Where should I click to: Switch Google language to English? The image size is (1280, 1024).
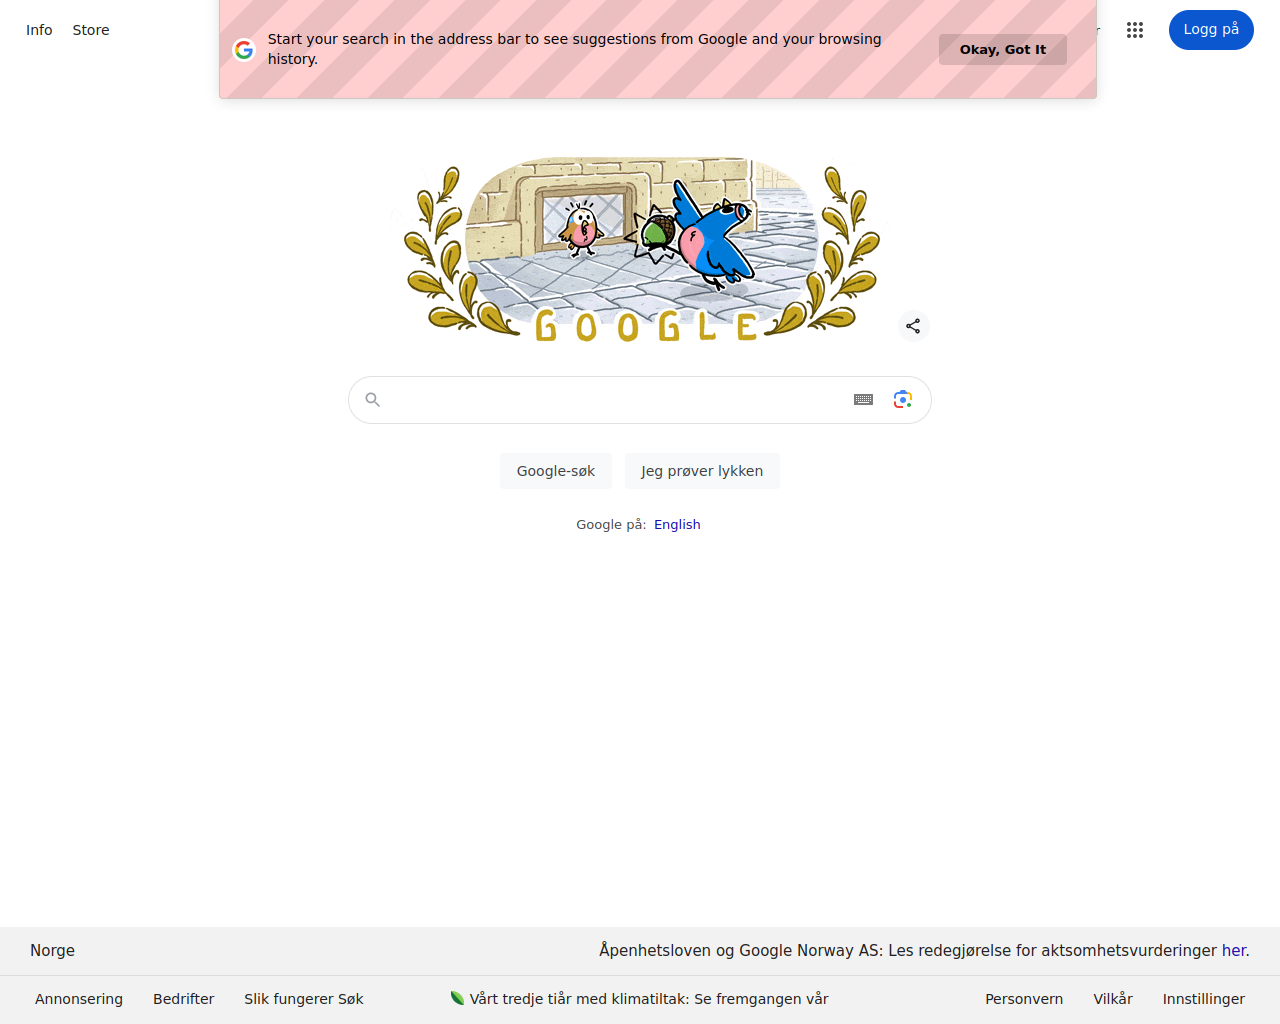click(677, 525)
